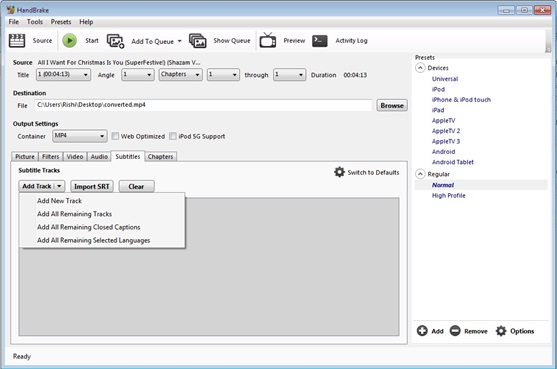Screen dimensions: 557x369
Task: Open the start chapter dropdown before through
Action: point(223,75)
